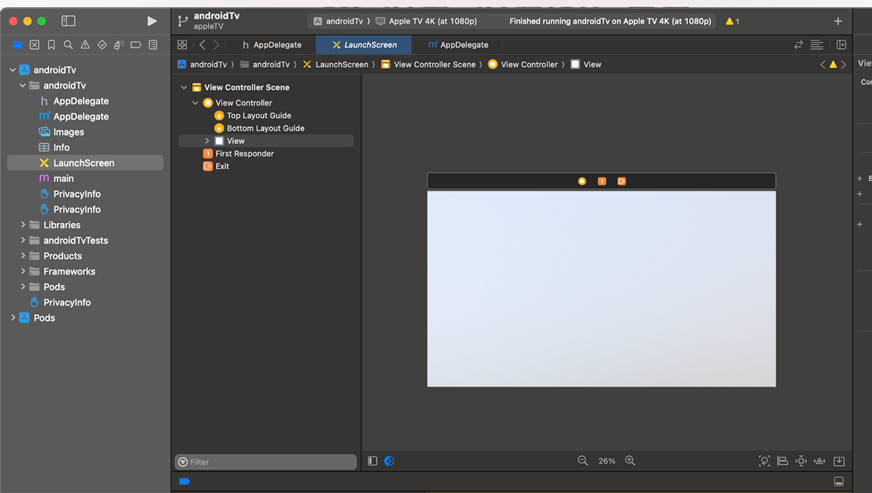
Task: Click the source control branch icon
Action: (182, 21)
